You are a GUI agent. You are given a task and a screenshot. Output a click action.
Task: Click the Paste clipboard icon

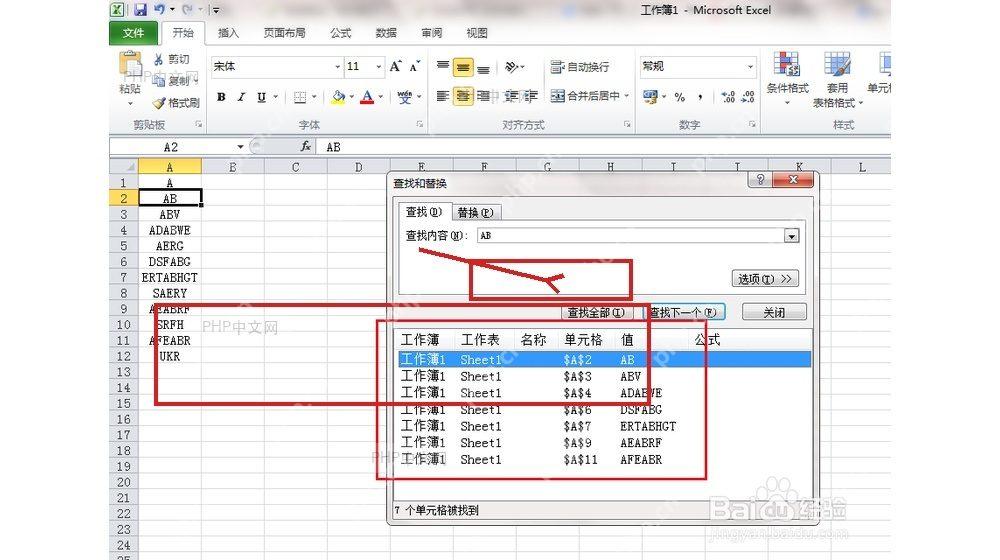[x=130, y=64]
